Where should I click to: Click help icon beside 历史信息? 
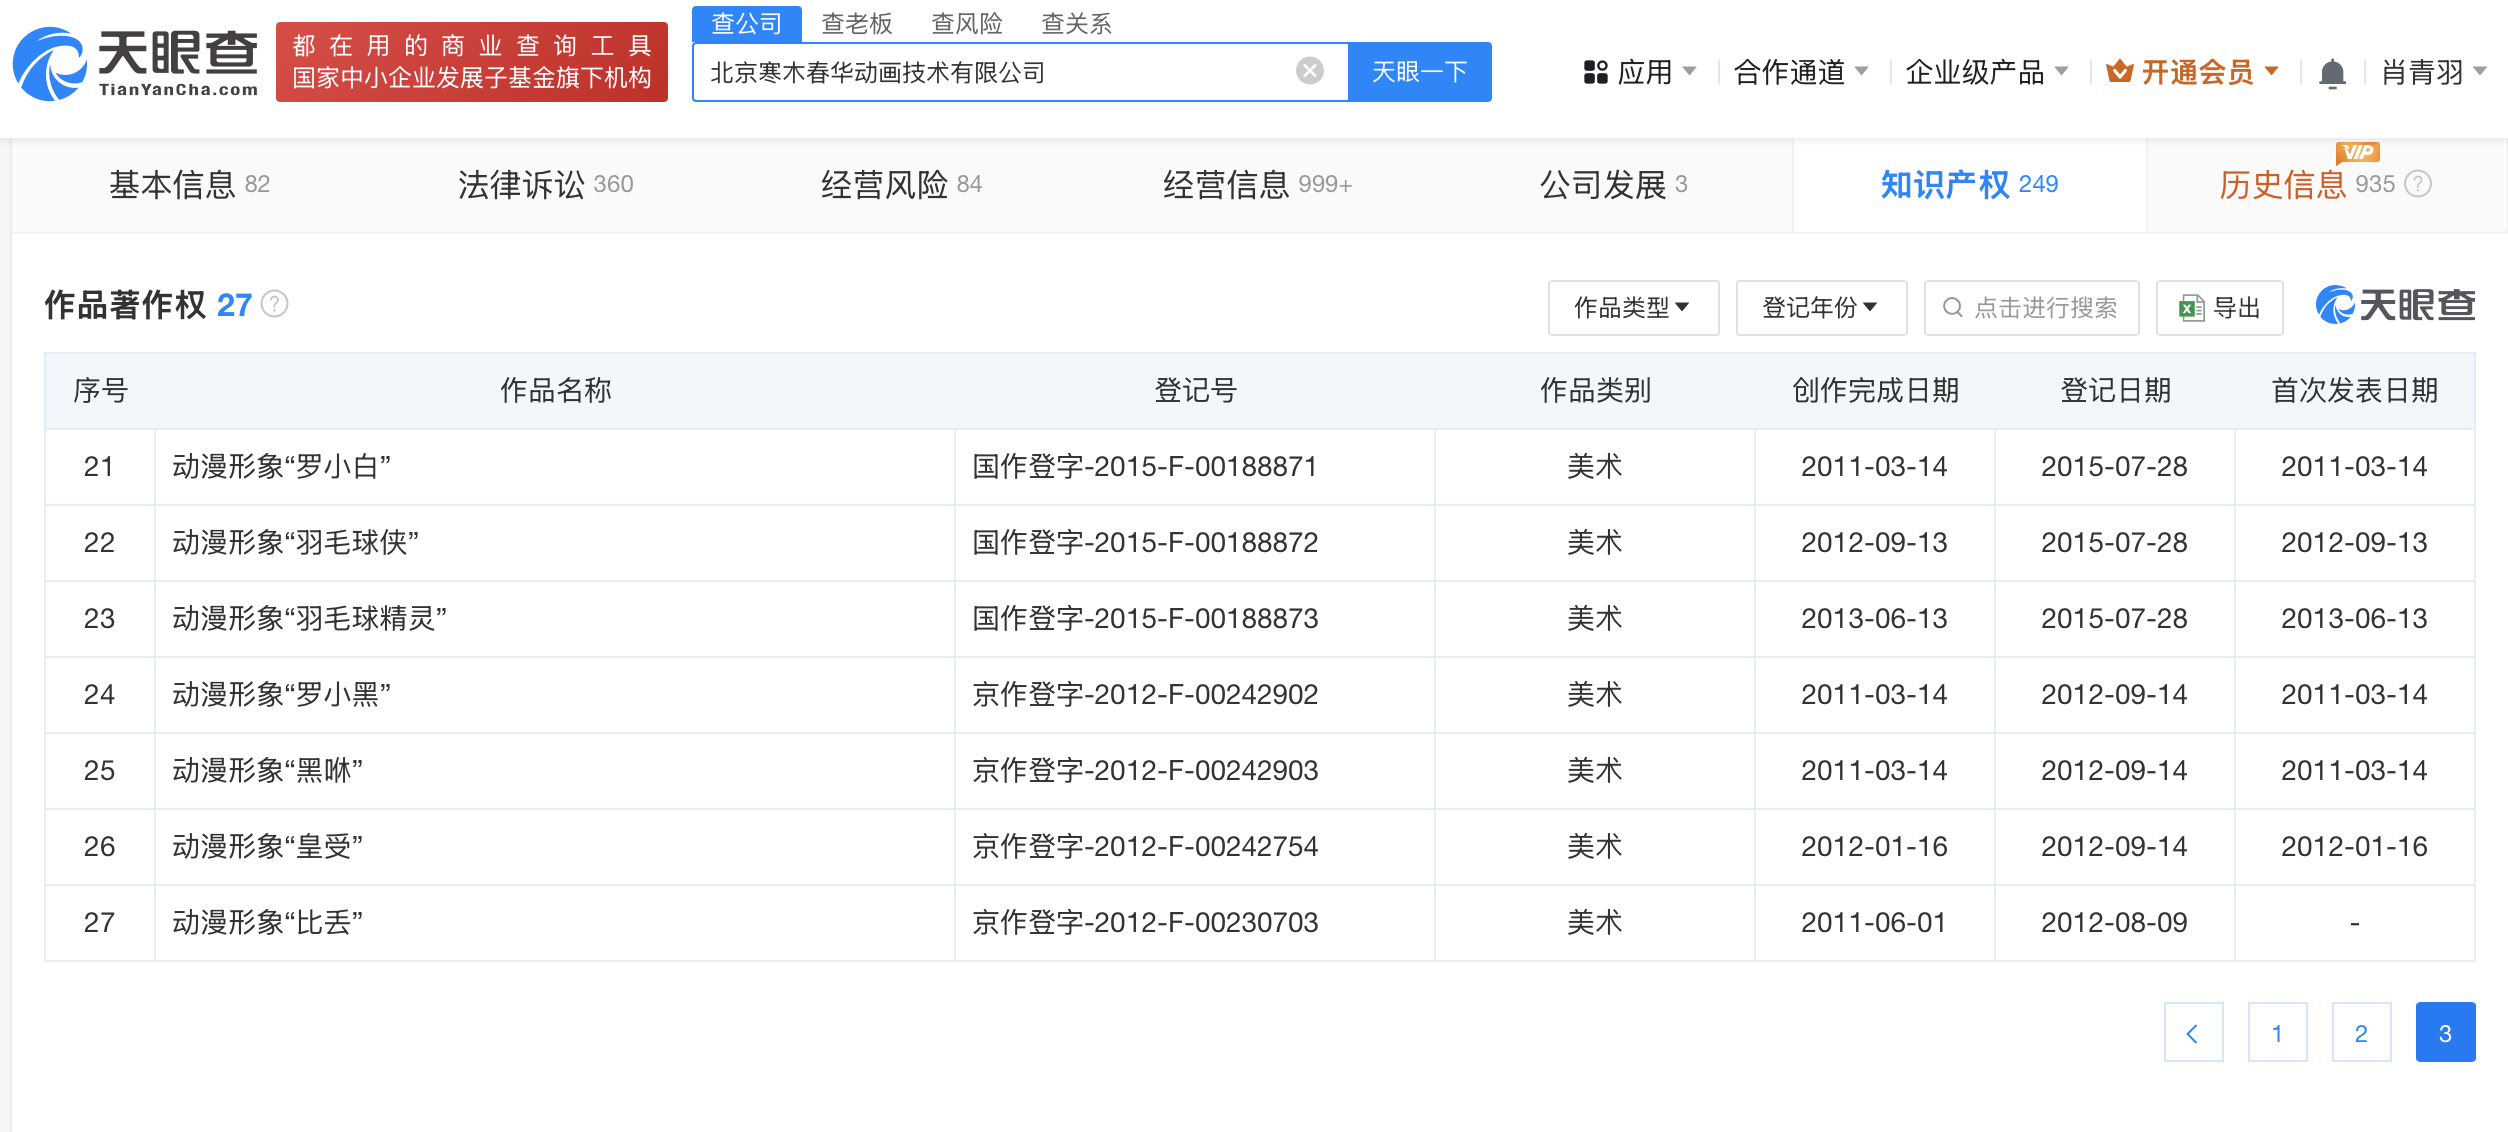point(2418,184)
